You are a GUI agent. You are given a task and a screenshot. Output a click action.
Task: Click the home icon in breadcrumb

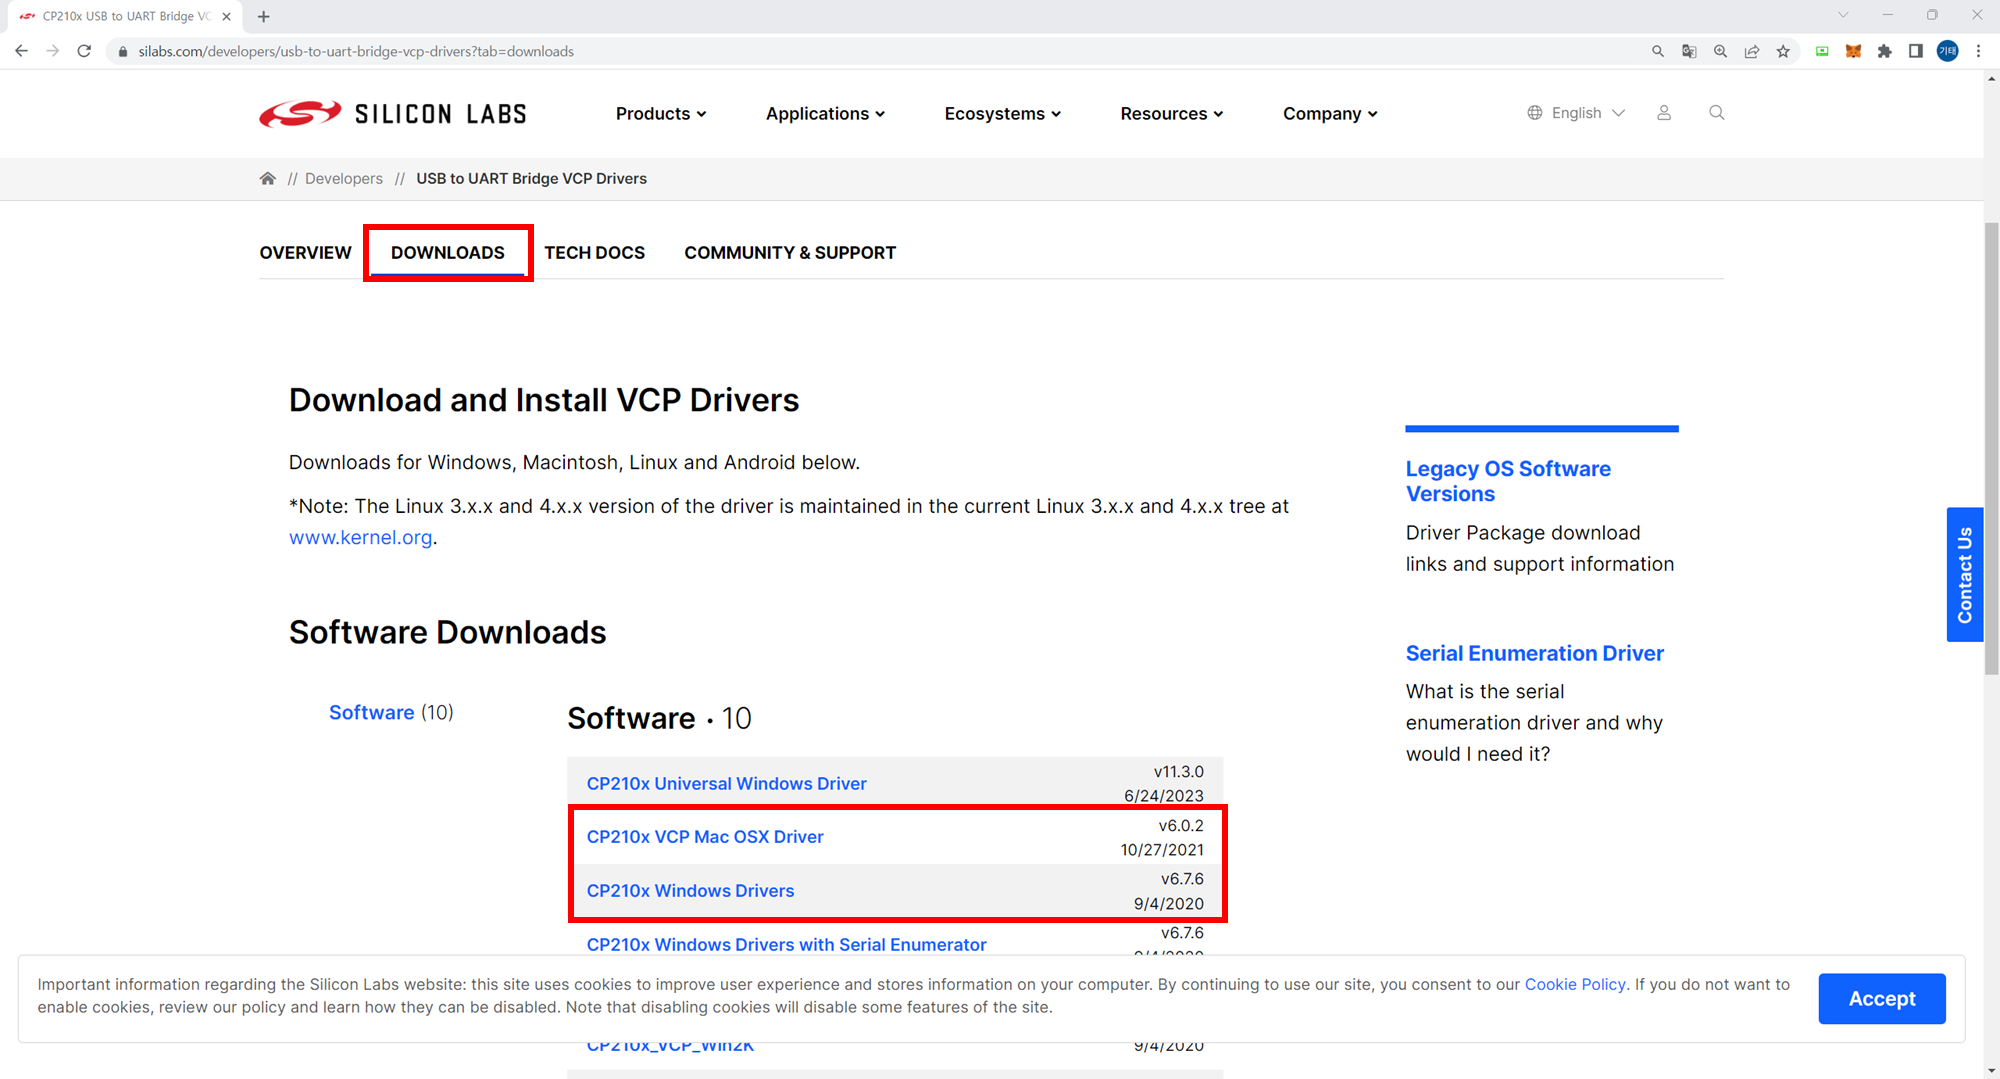tap(267, 178)
